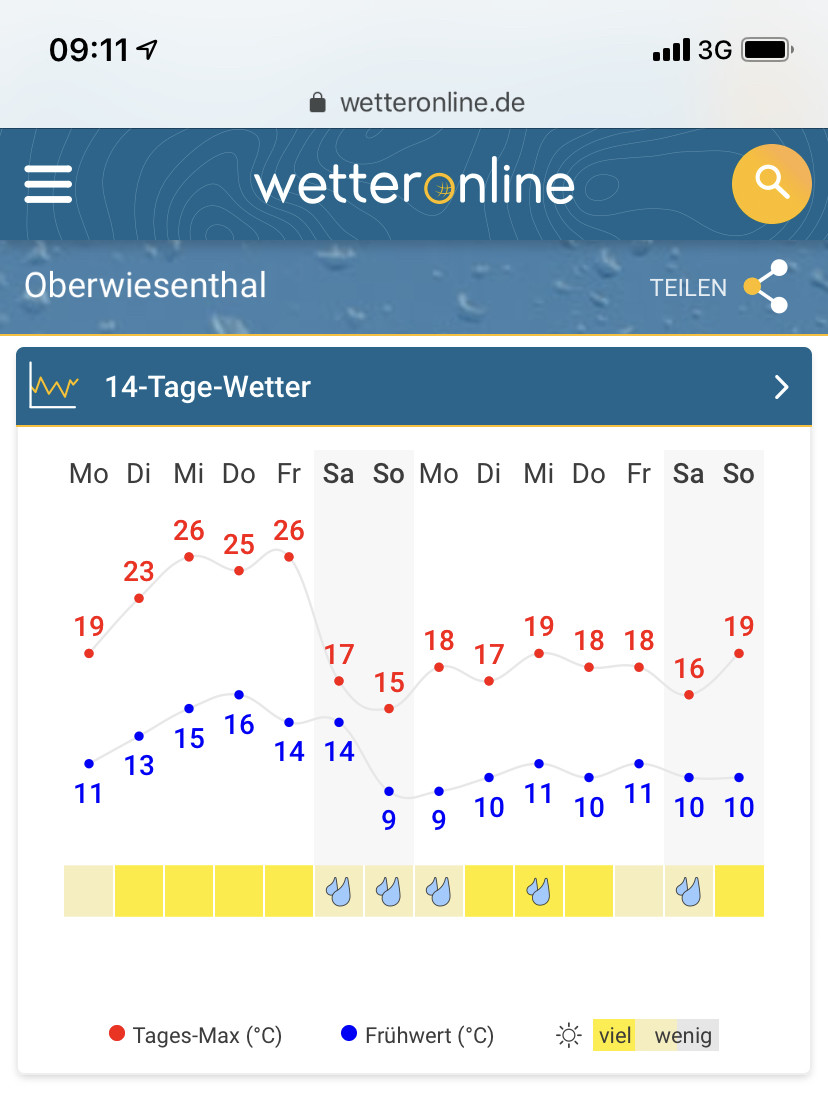Expand 14-Tage-Wetter with the right chevron

point(781,387)
